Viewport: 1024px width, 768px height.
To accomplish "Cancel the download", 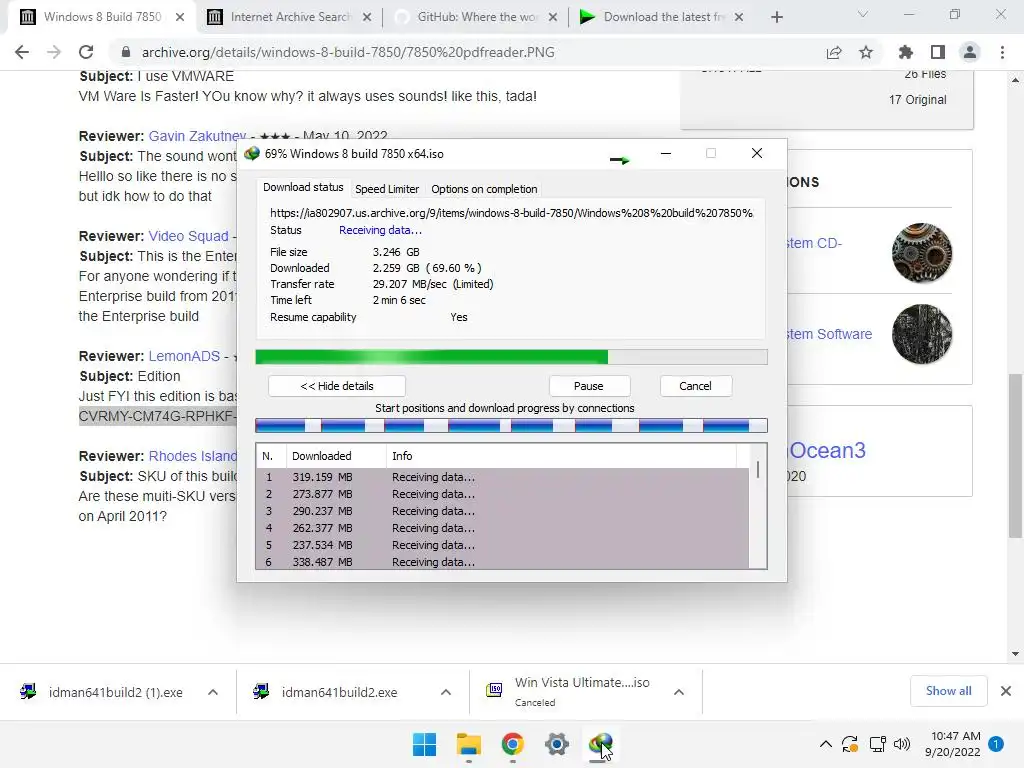I will [696, 386].
